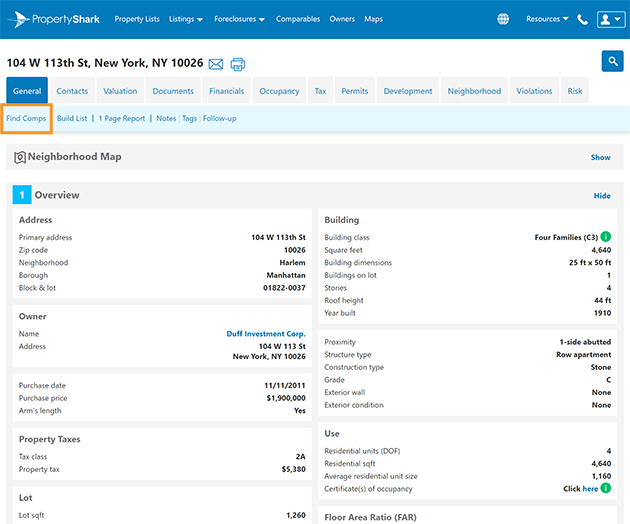This screenshot has width=630, height=524.
Task: Open the Violations tab
Action: point(534,91)
